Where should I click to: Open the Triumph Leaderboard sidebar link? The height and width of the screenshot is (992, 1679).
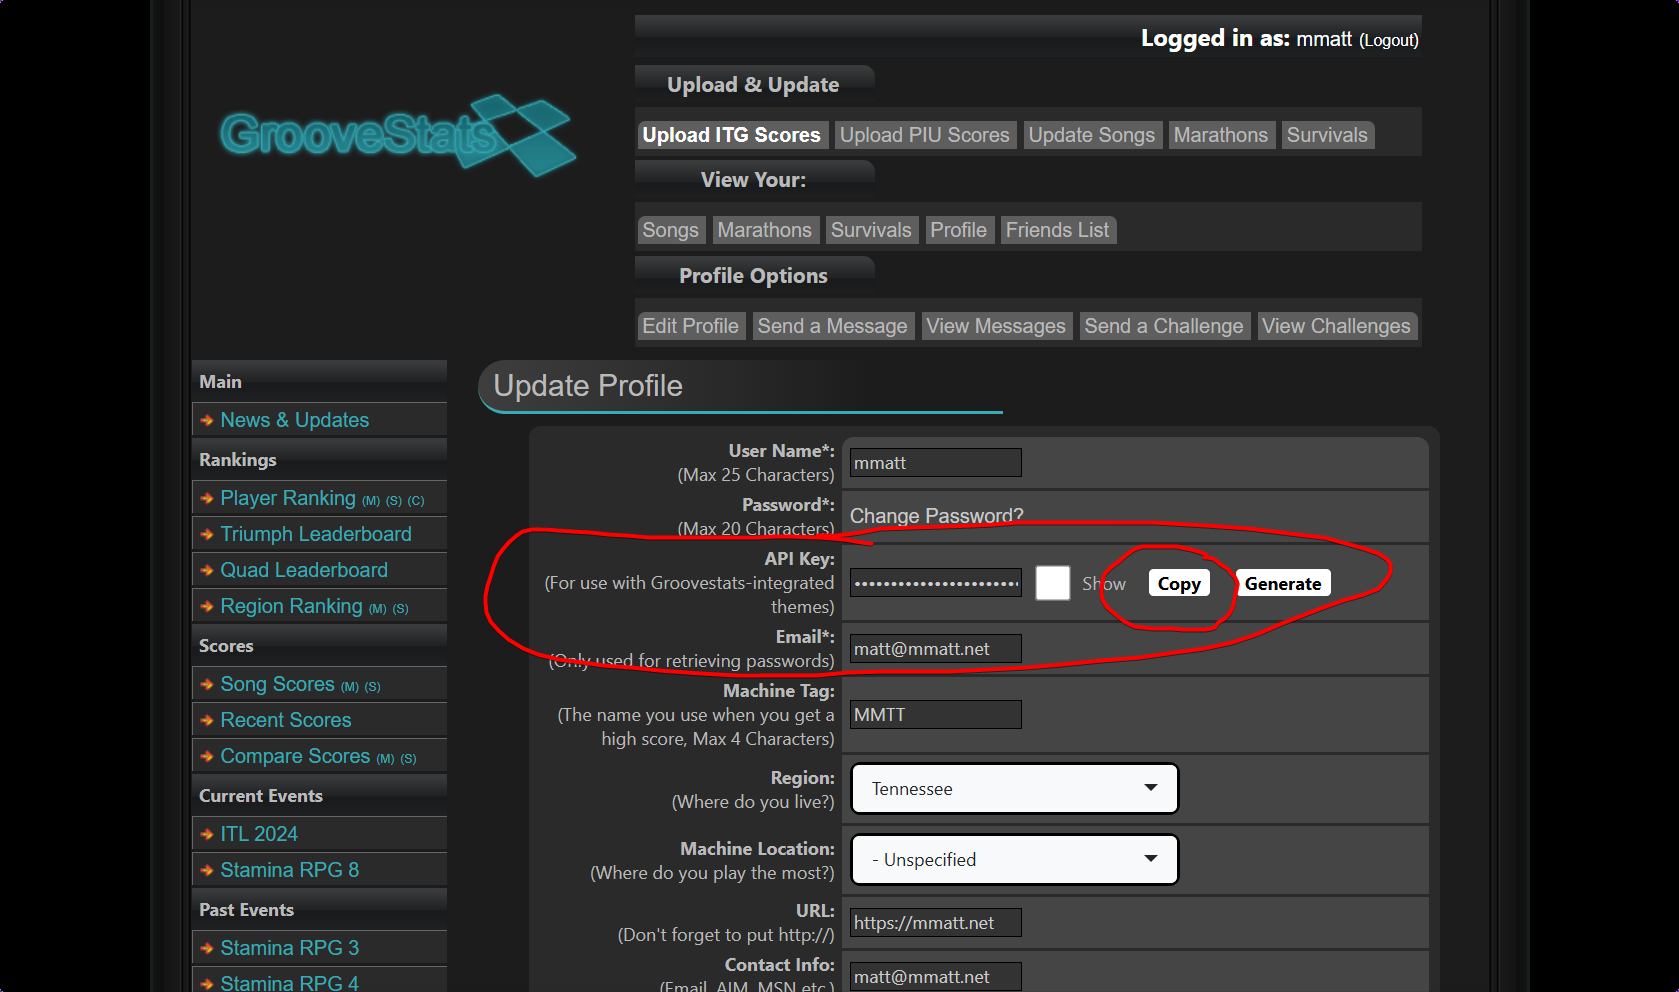[x=316, y=534]
